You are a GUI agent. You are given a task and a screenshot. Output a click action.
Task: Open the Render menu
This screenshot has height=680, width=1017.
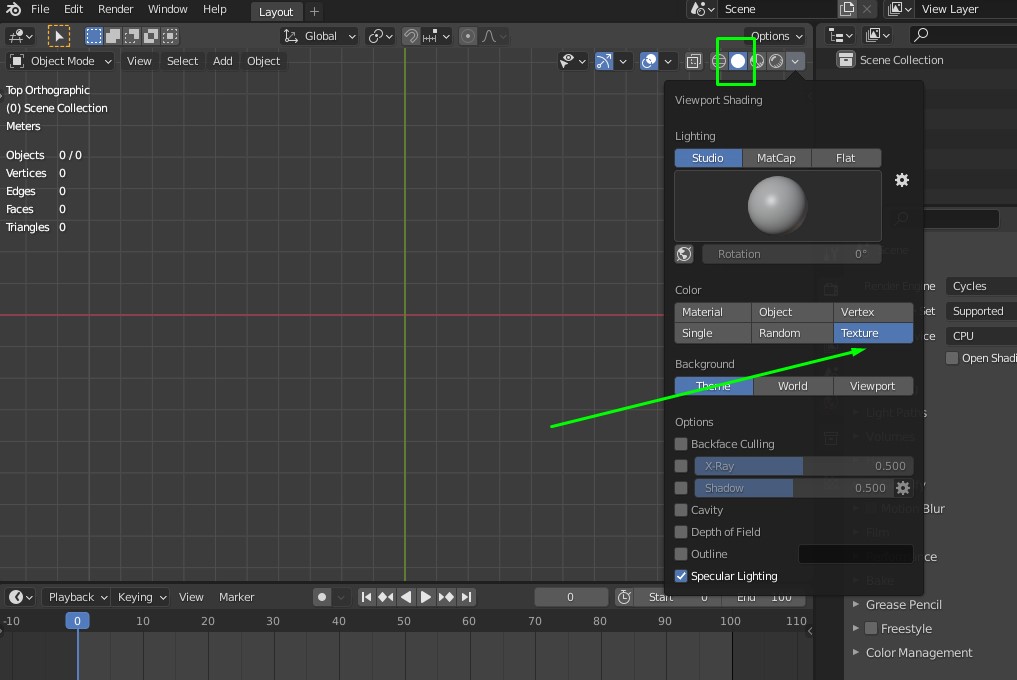[115, 9]
